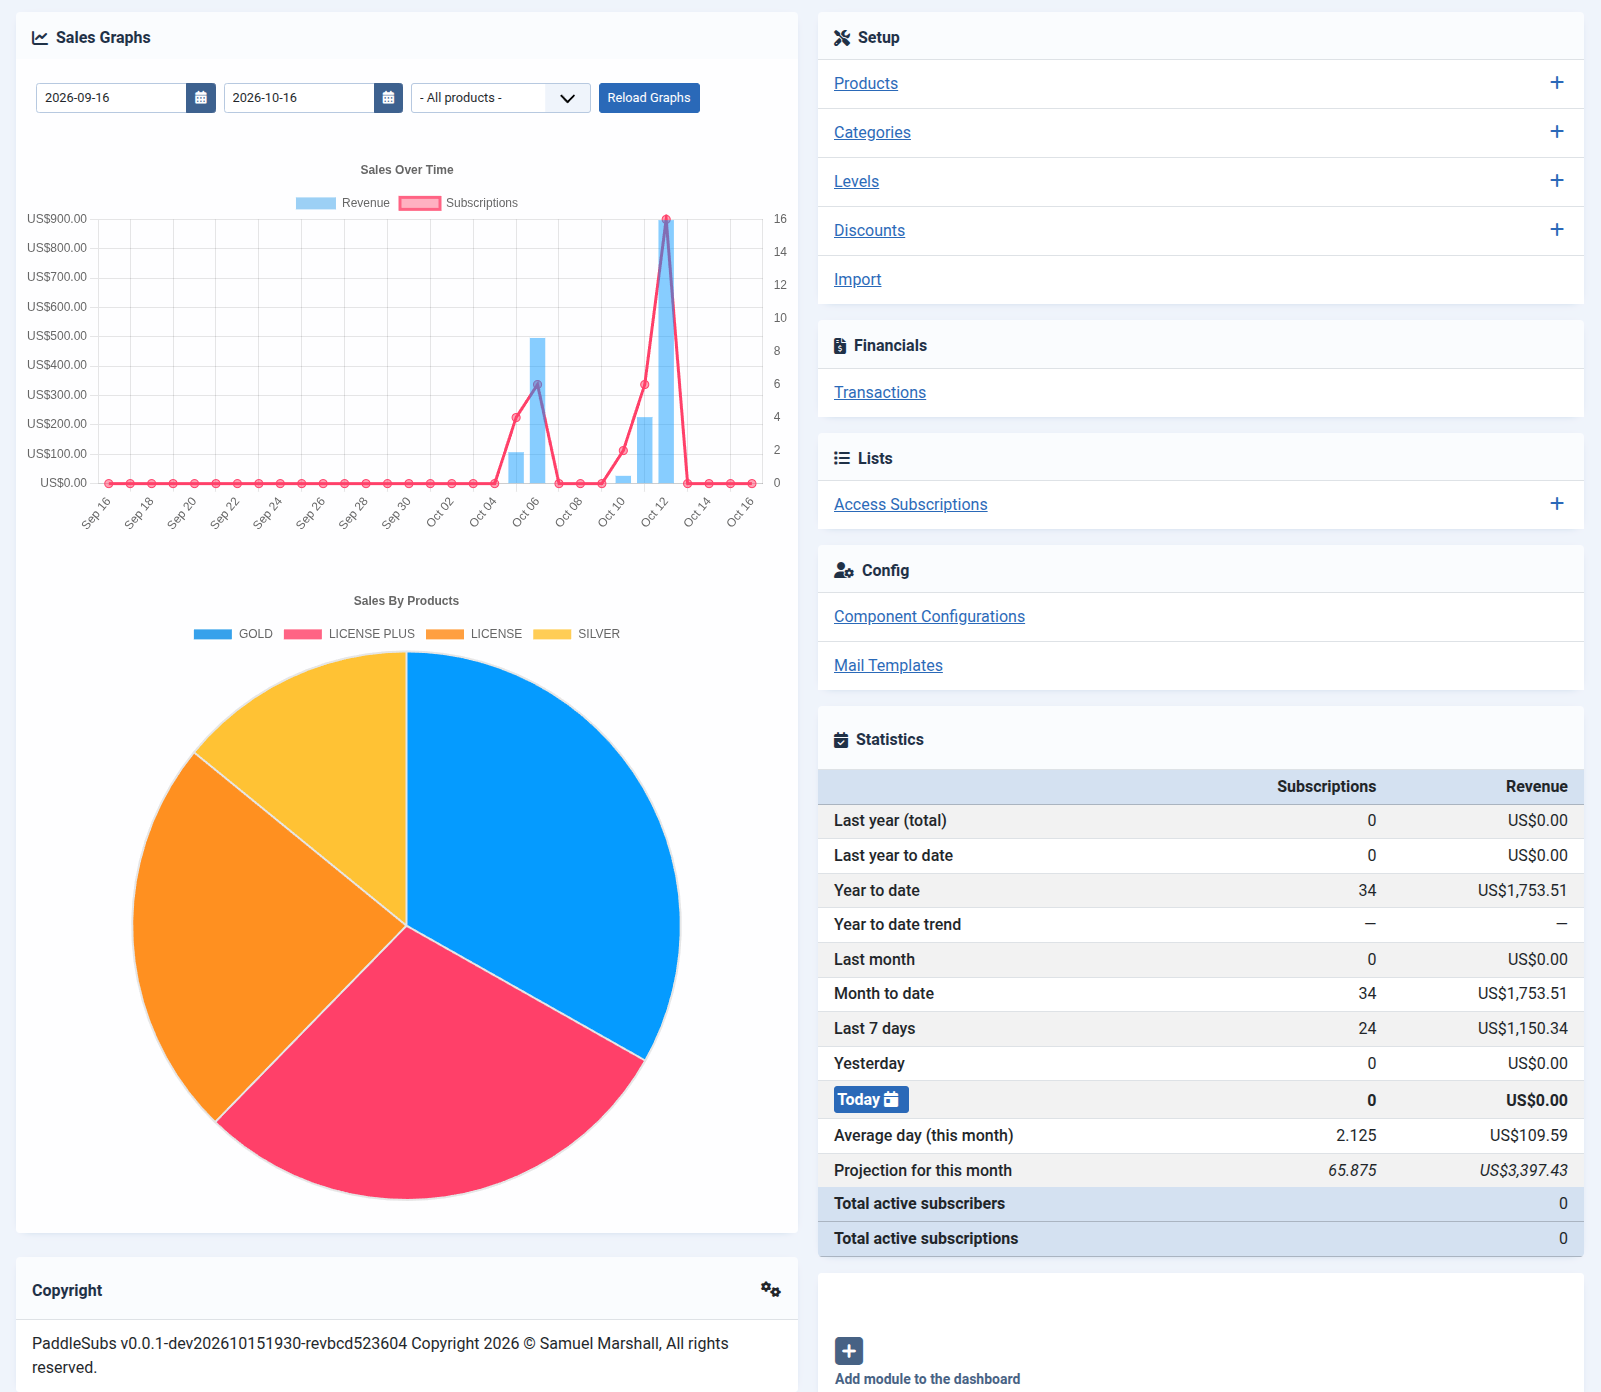This screenshot has height=1392, width=1601.
Task: Toggle LICENSE PLUS slice in pie legend
Action: pyautogui.click(x=349, y=634)
